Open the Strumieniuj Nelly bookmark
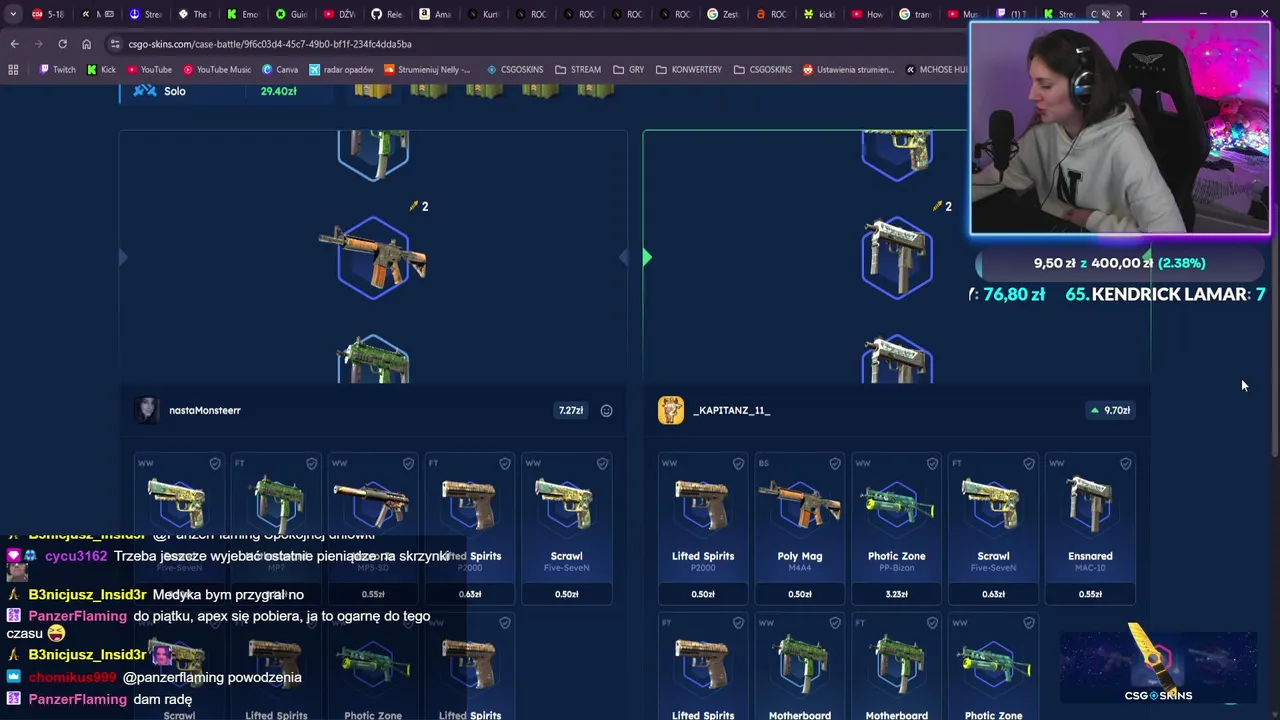Viewport: 1280px width, 720px height. point(427,70)
